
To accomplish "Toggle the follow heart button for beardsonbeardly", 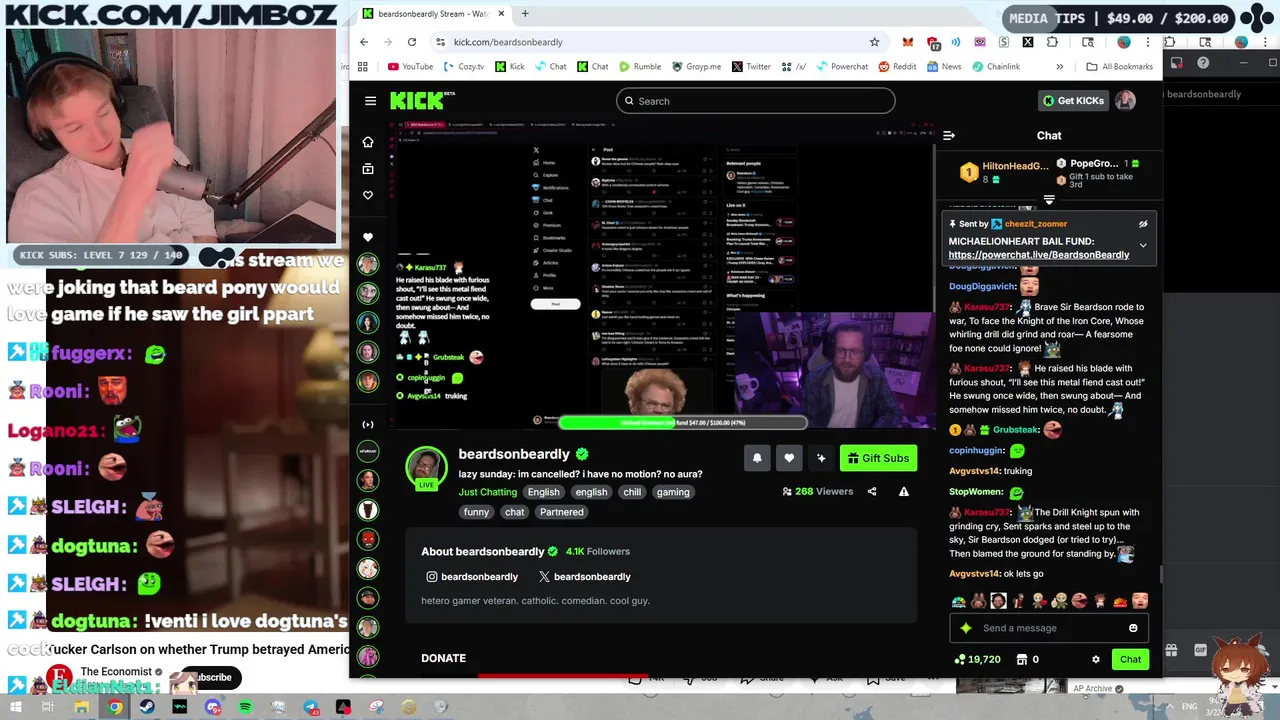I will [x=789, y=458].
